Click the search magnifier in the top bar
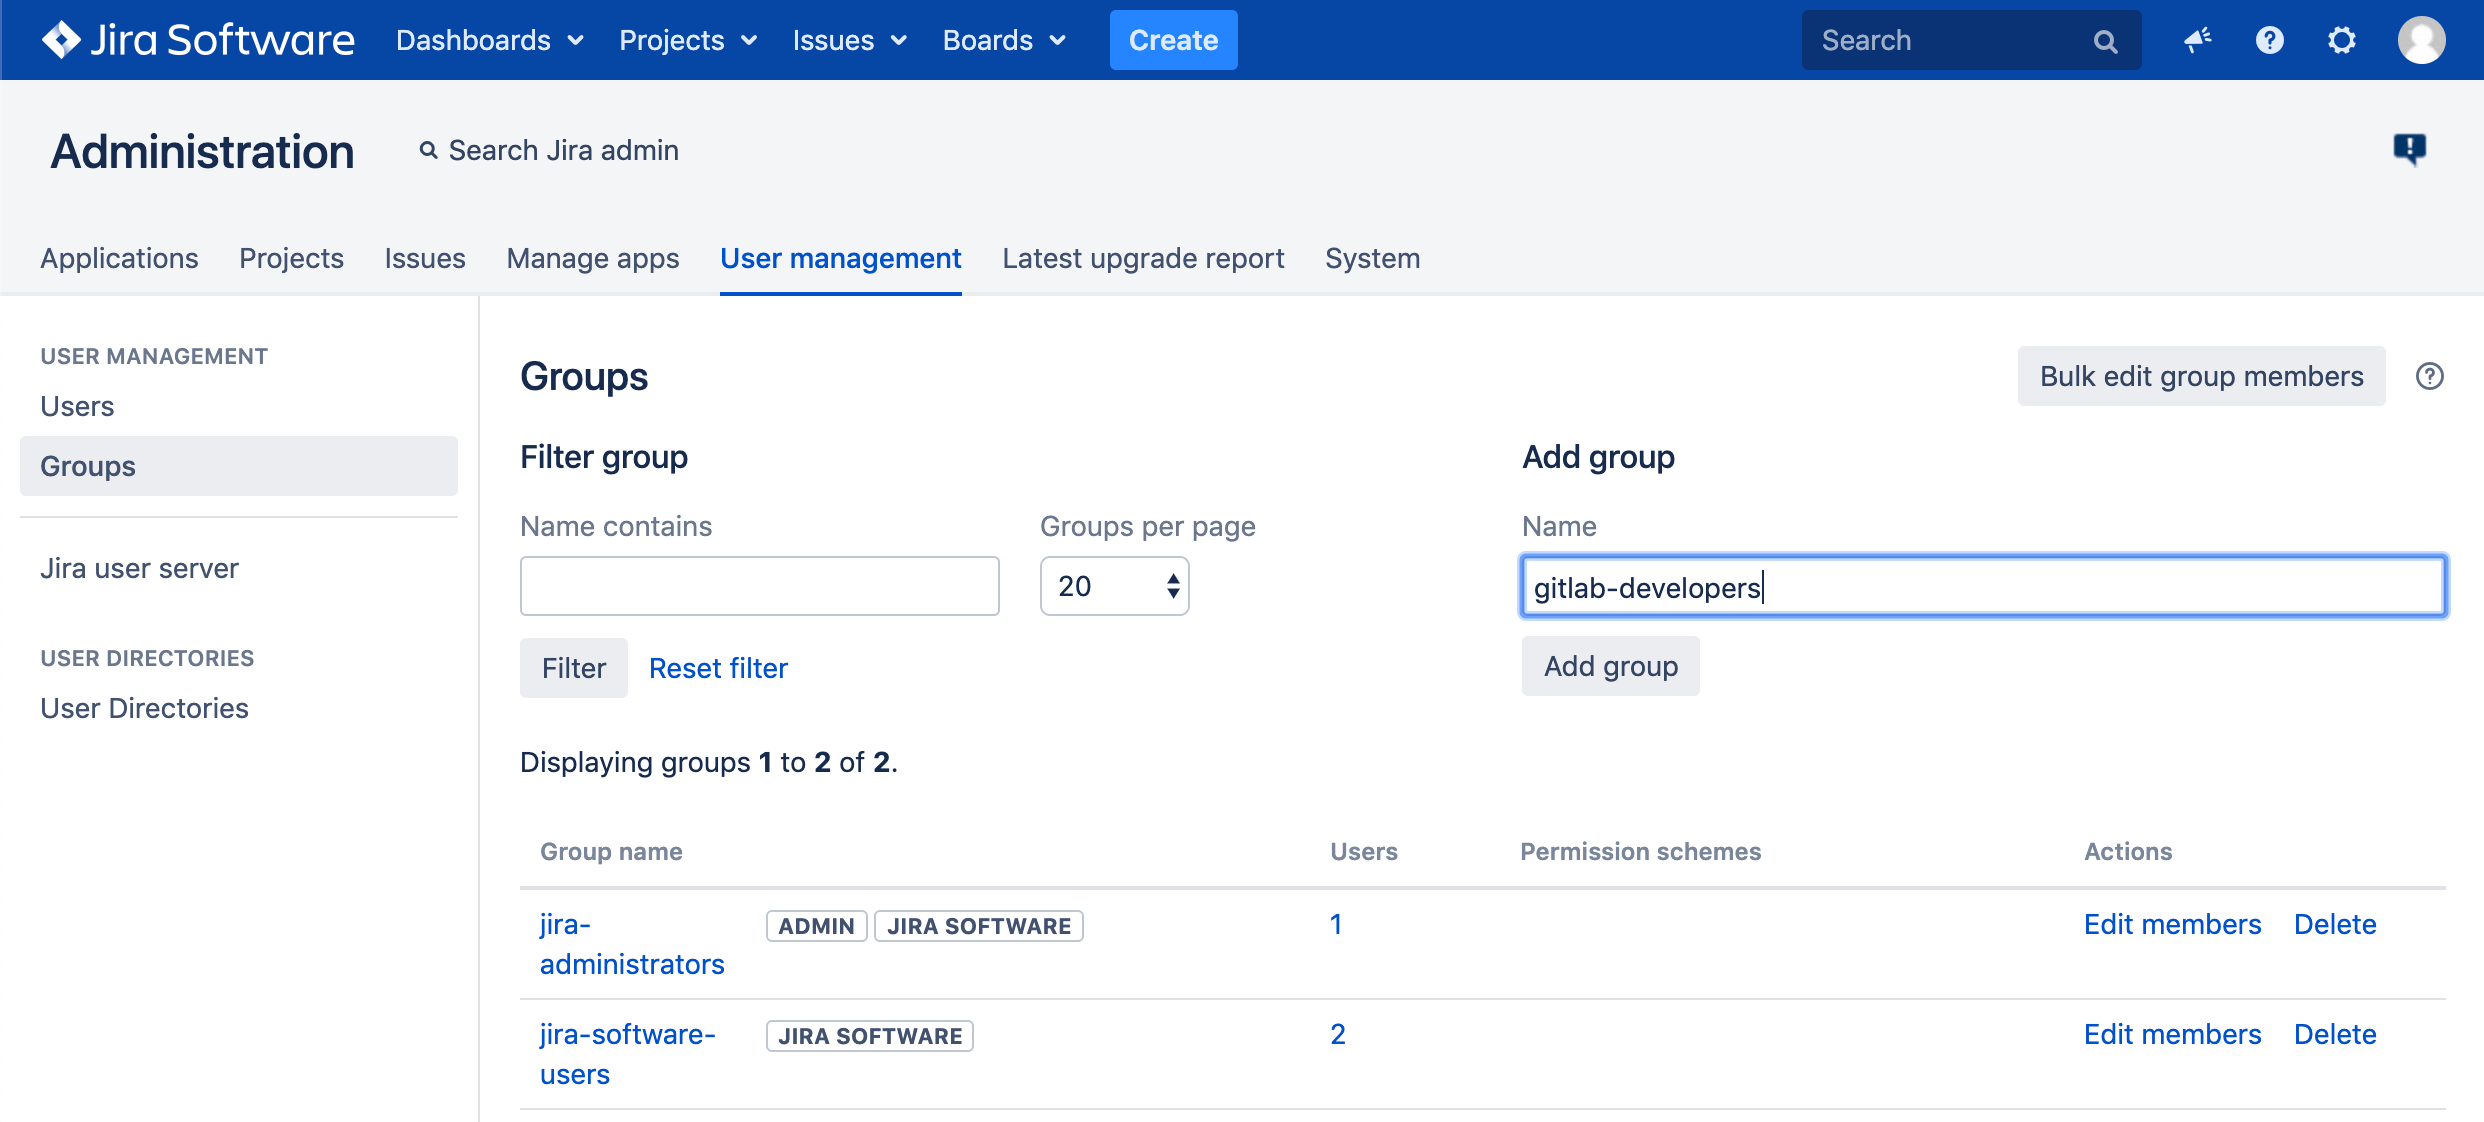Image resolution: width=2484 pixels, height=1122 pixels. (2105, 40)
